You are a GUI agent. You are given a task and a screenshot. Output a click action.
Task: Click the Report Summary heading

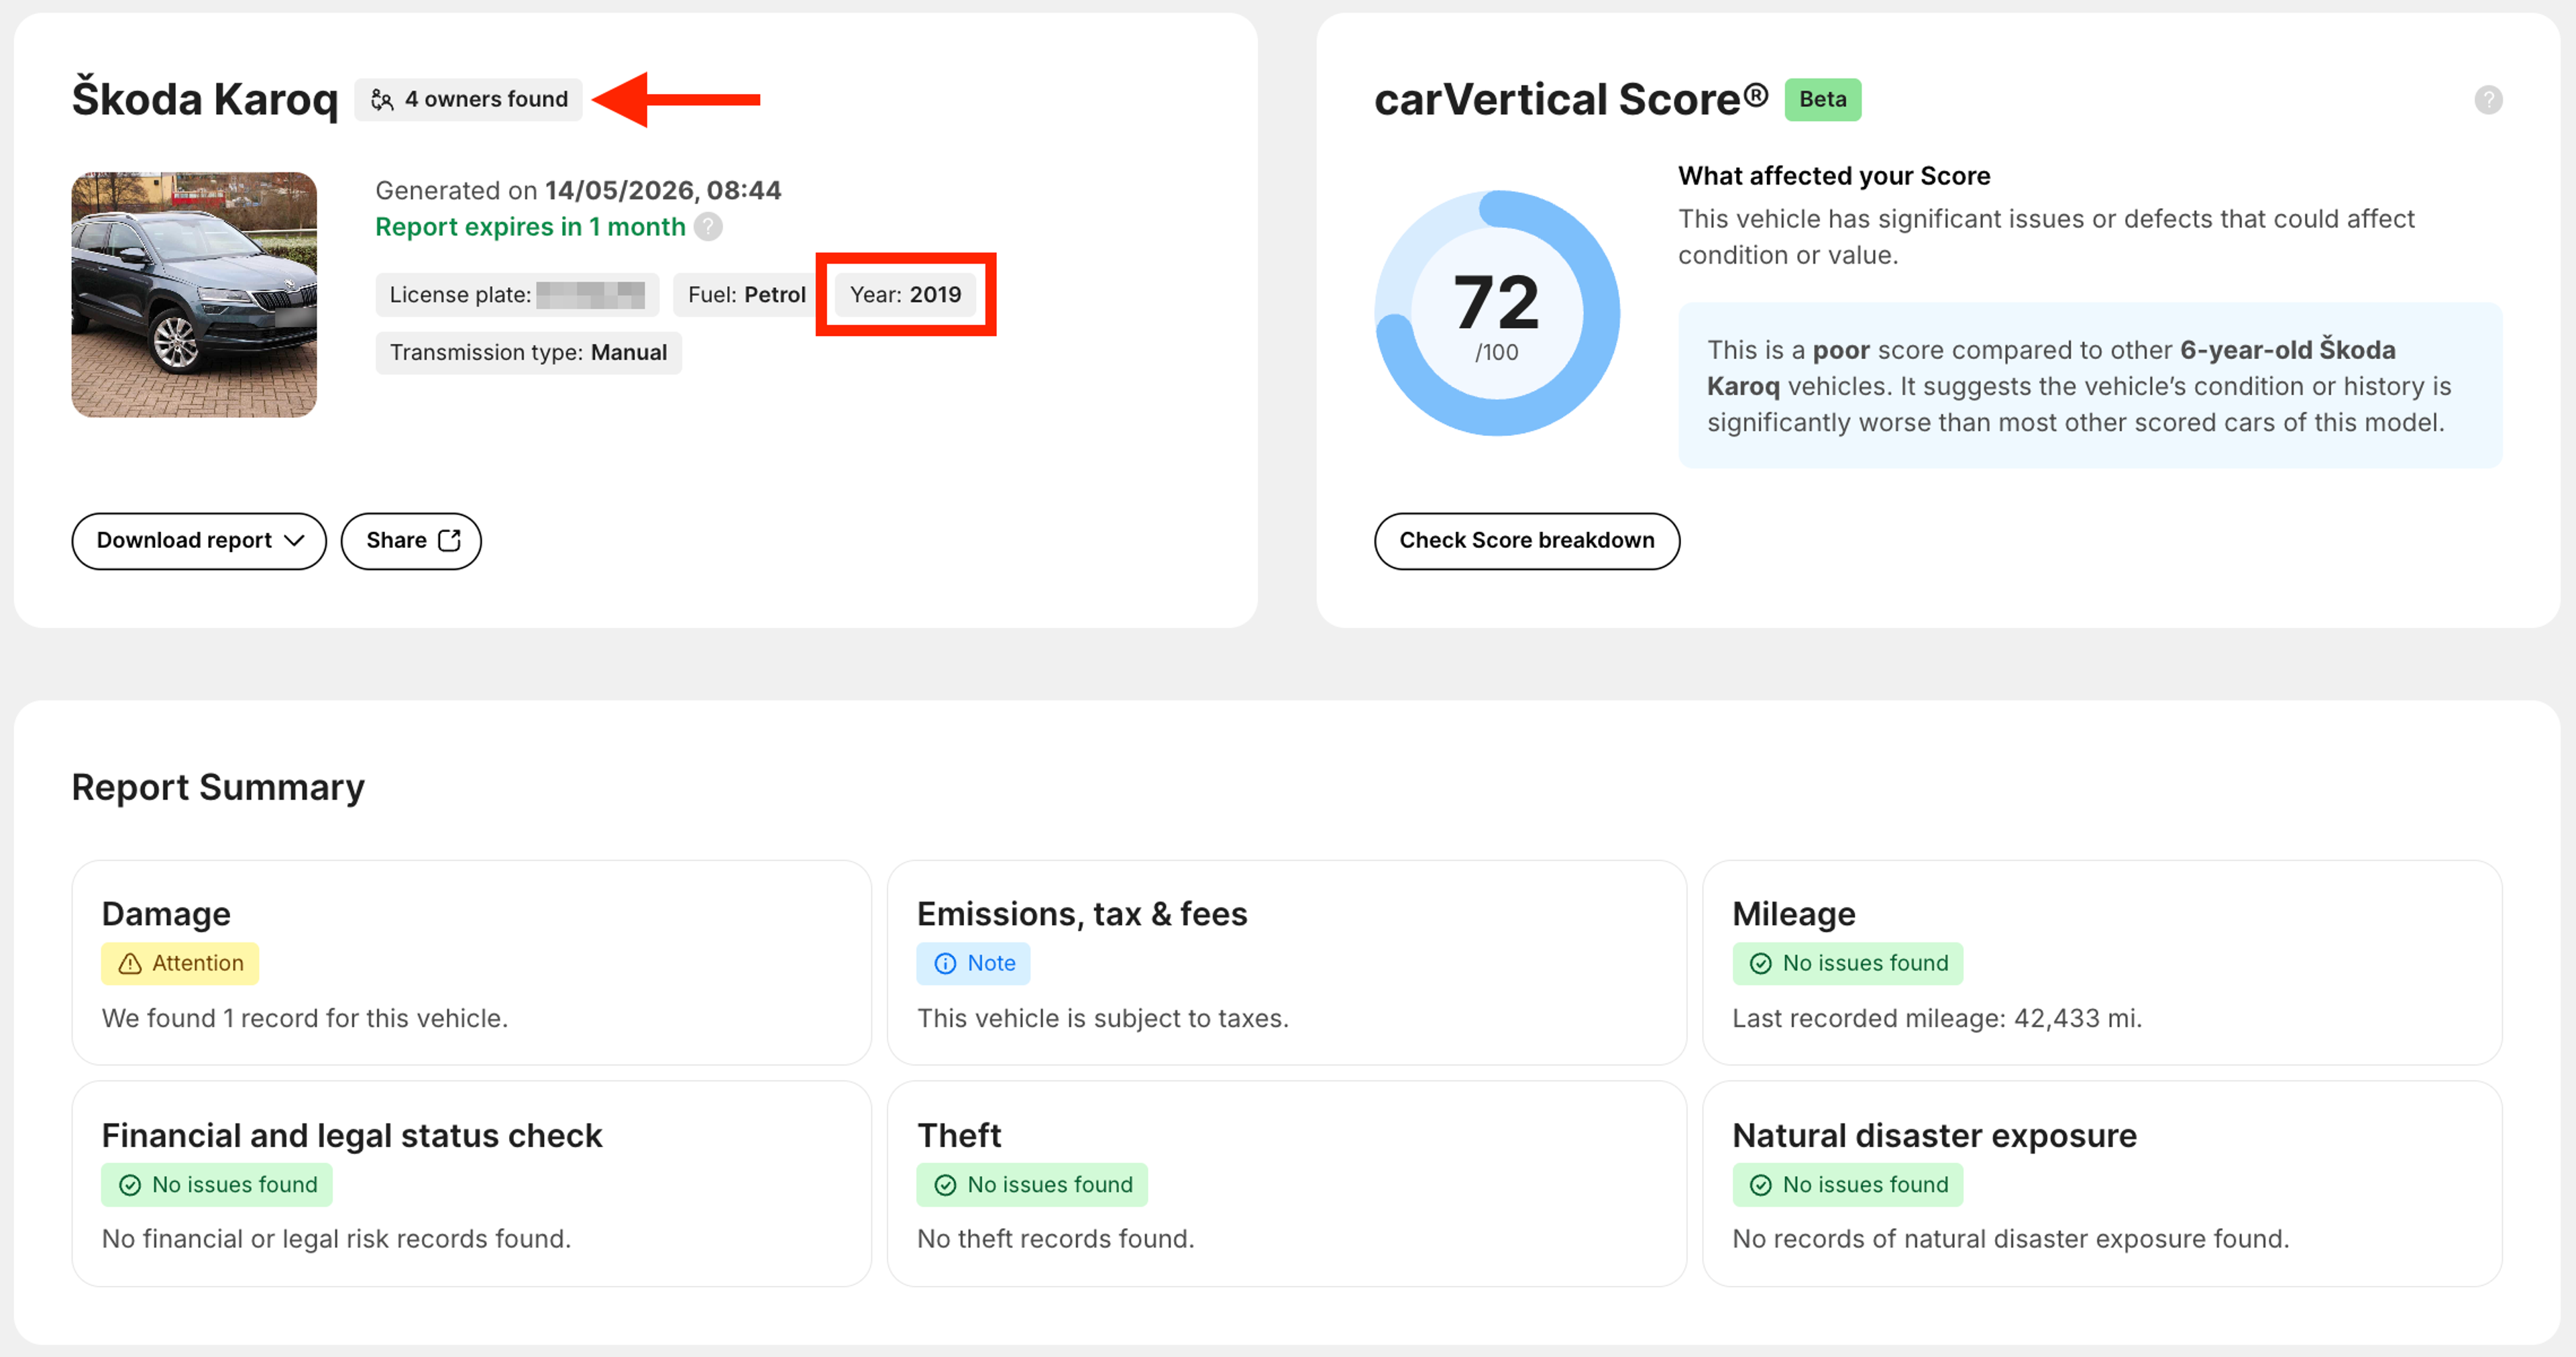tap(218, 788)
